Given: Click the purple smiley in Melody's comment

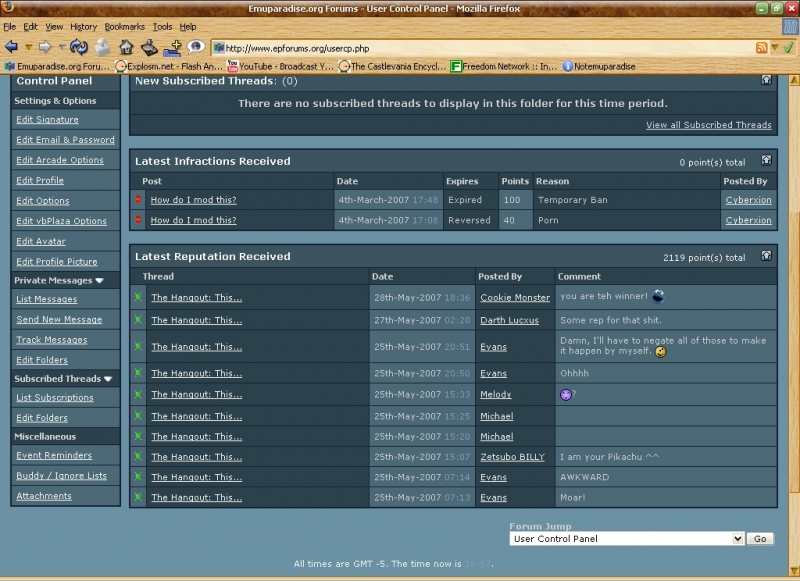Looking at the screenshot, I should [566, 394].
